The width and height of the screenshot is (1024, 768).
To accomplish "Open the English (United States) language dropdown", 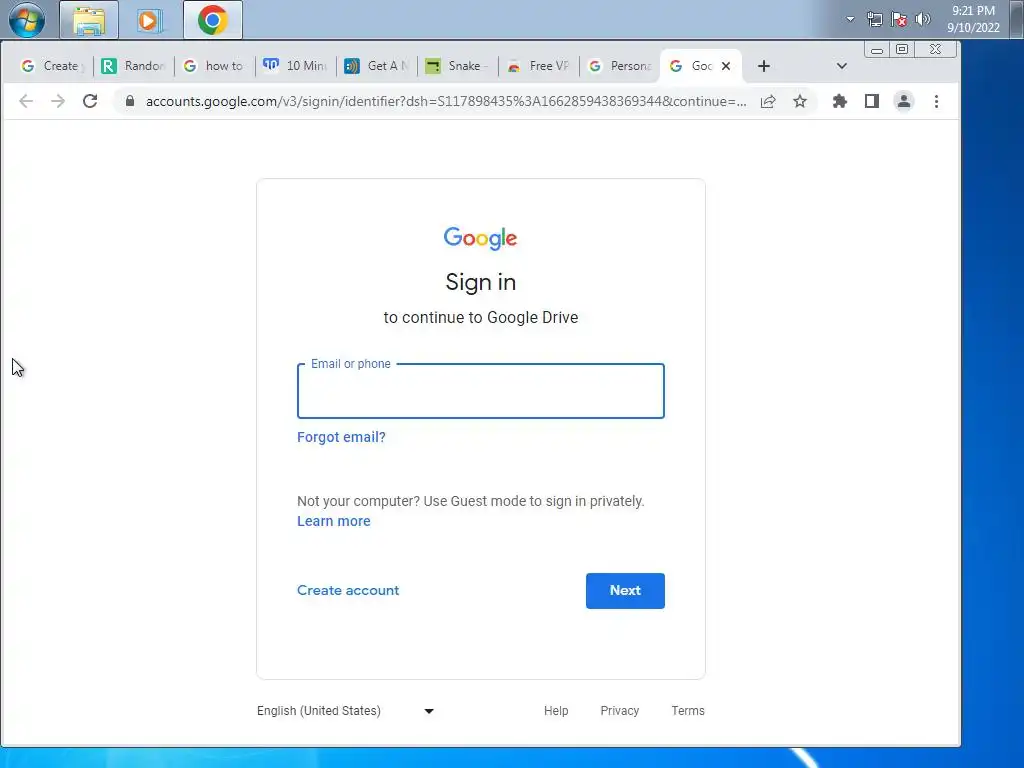I will click(345, 711).
